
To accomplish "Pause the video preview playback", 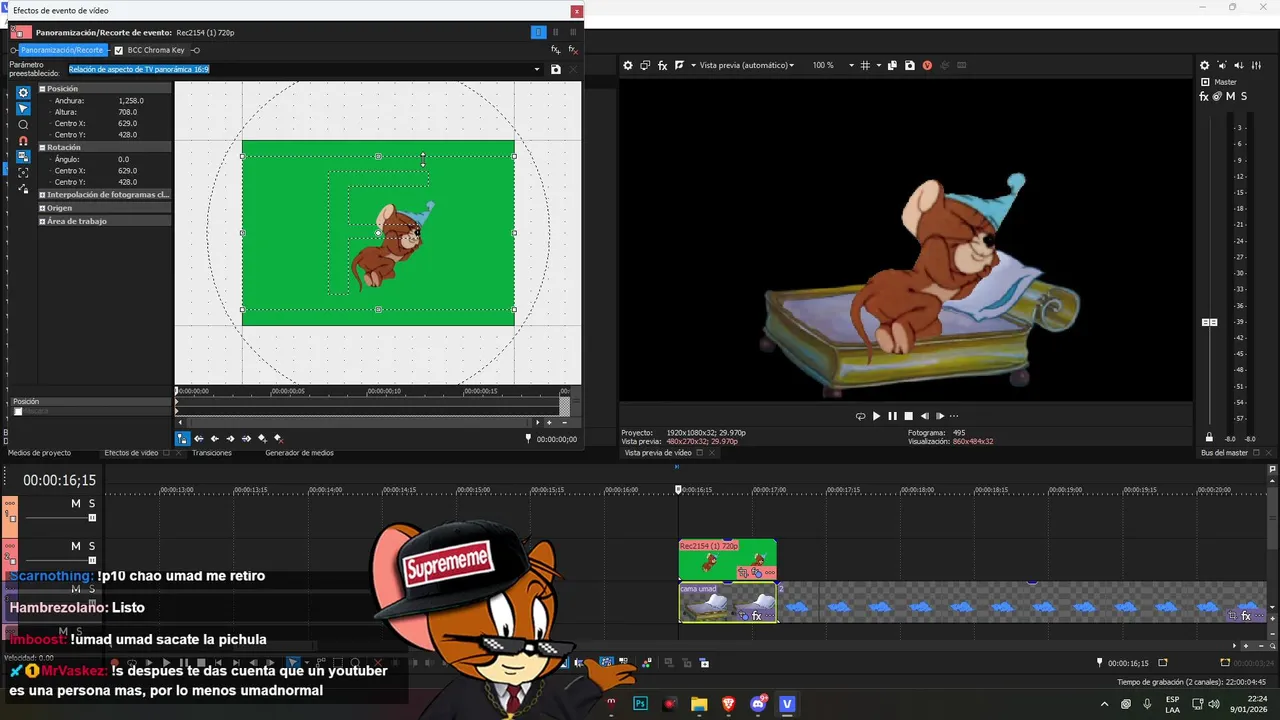I will click(892, 416).
